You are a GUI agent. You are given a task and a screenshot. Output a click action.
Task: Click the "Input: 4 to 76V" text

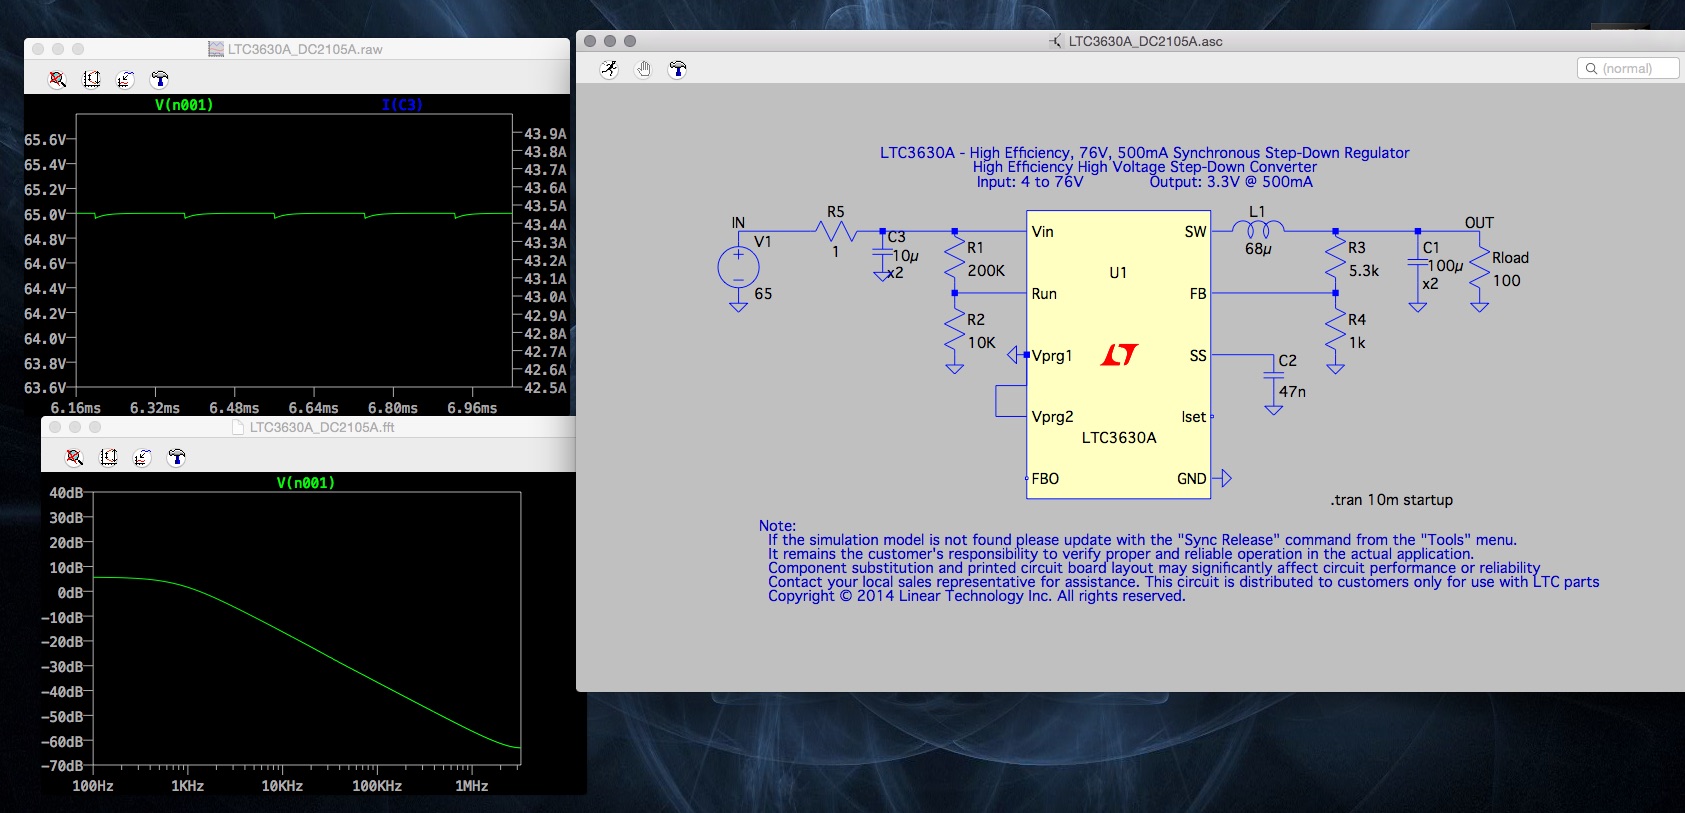[1030, 182]
